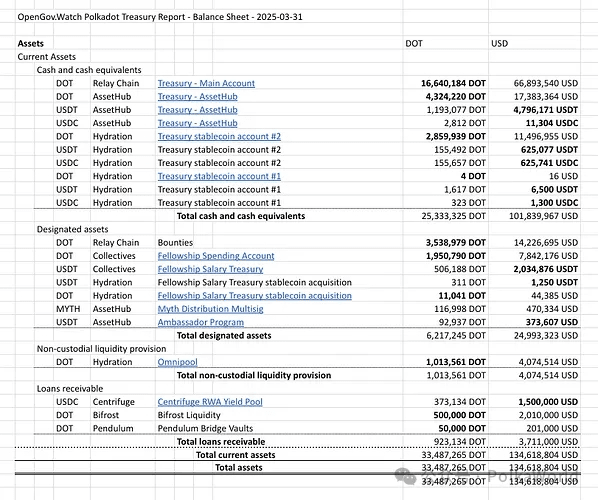
Task: Select the 625,741 USDC cell
Action: point(549,163)
